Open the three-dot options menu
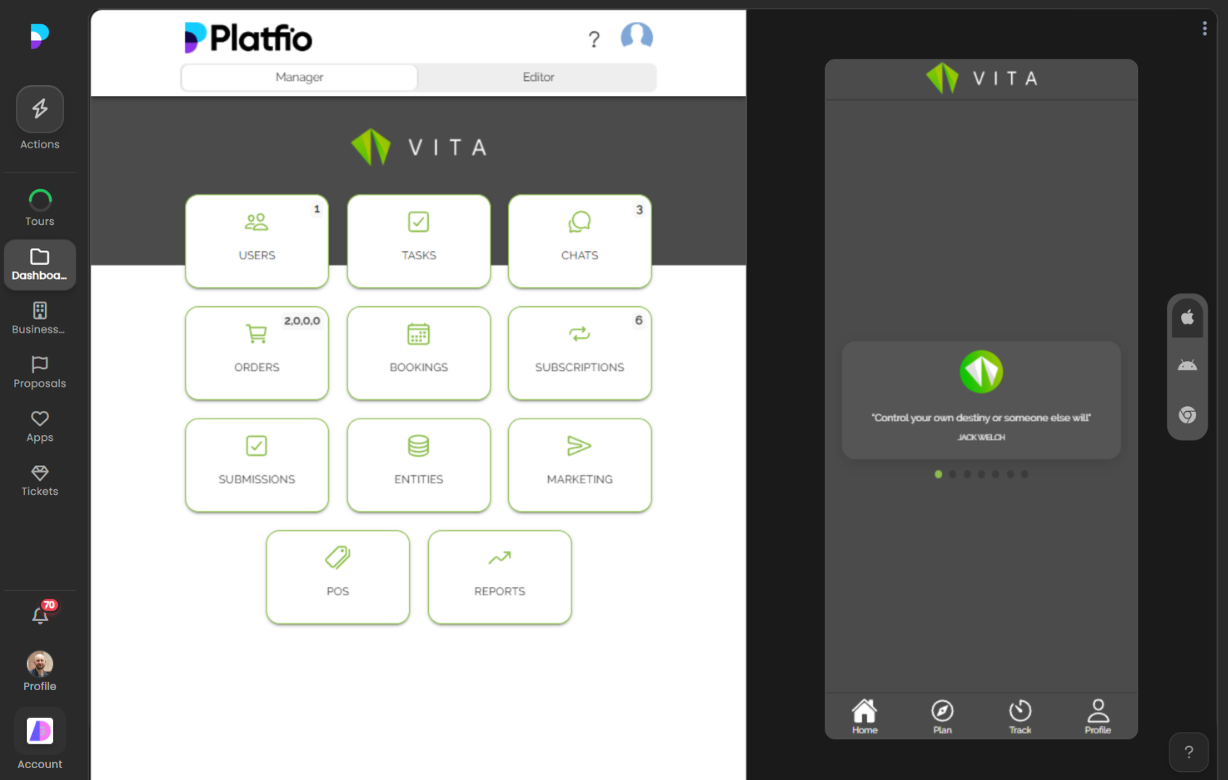The height and width of the screenshot is (780, 1228). point(1204,29)
